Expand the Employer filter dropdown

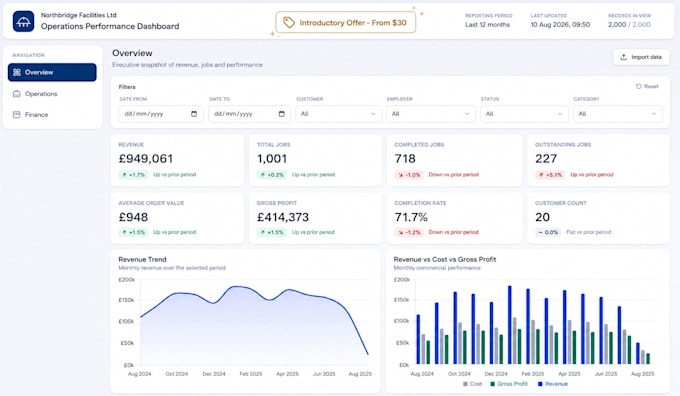coord(430,114)
